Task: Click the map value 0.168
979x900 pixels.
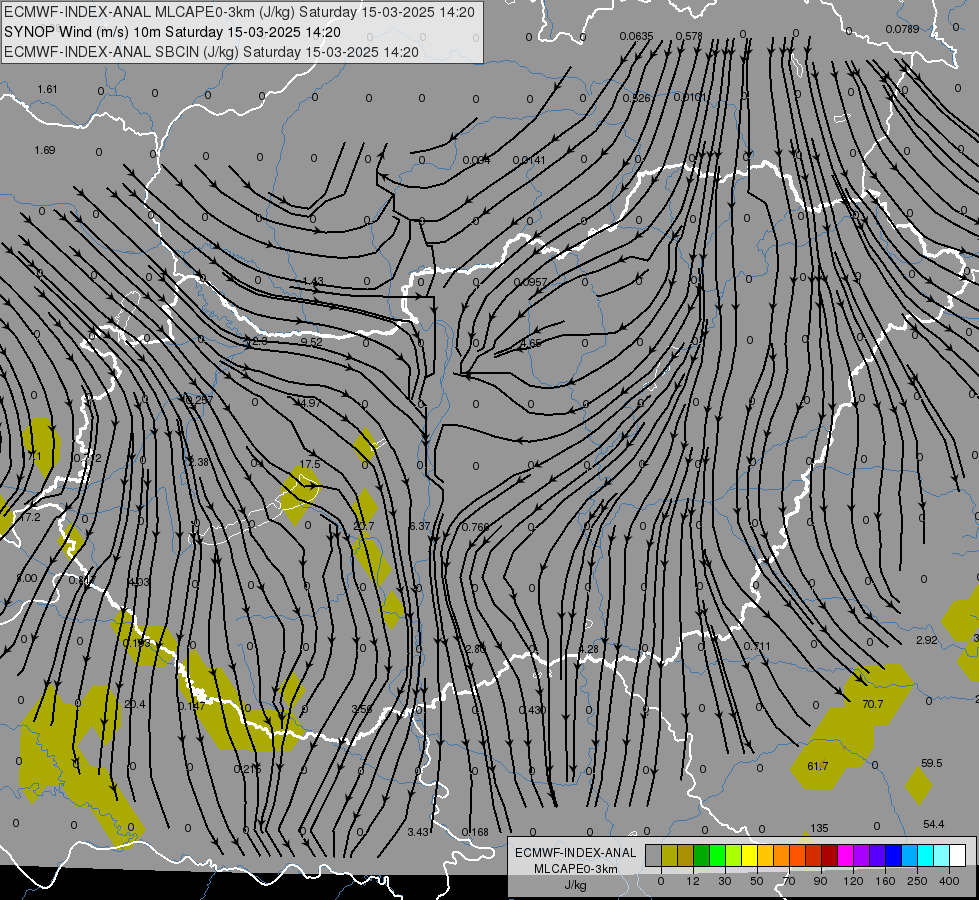Action: 475,832
